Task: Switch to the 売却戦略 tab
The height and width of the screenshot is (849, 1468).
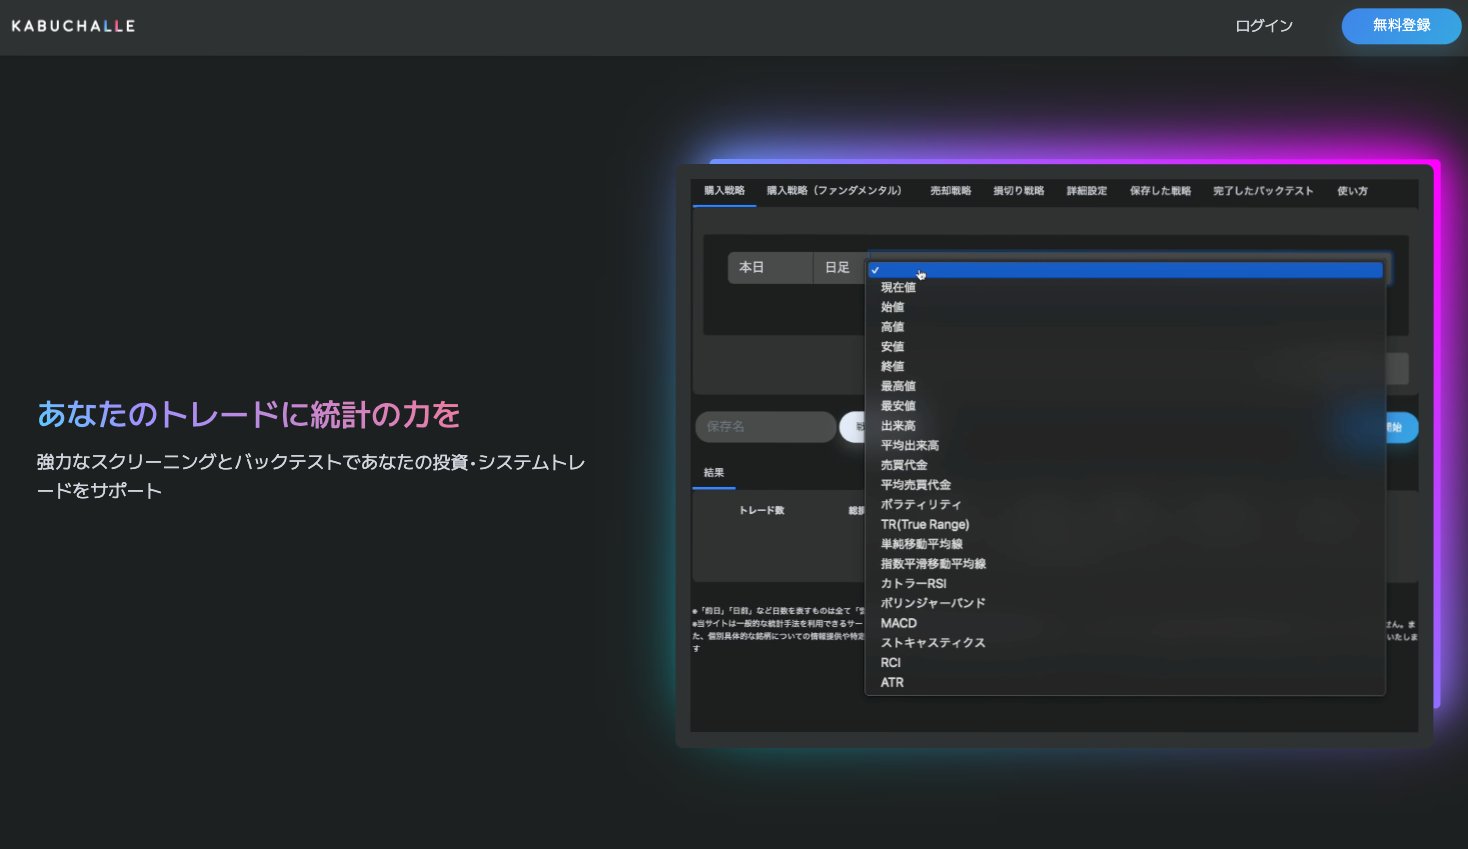Action: 950,191
